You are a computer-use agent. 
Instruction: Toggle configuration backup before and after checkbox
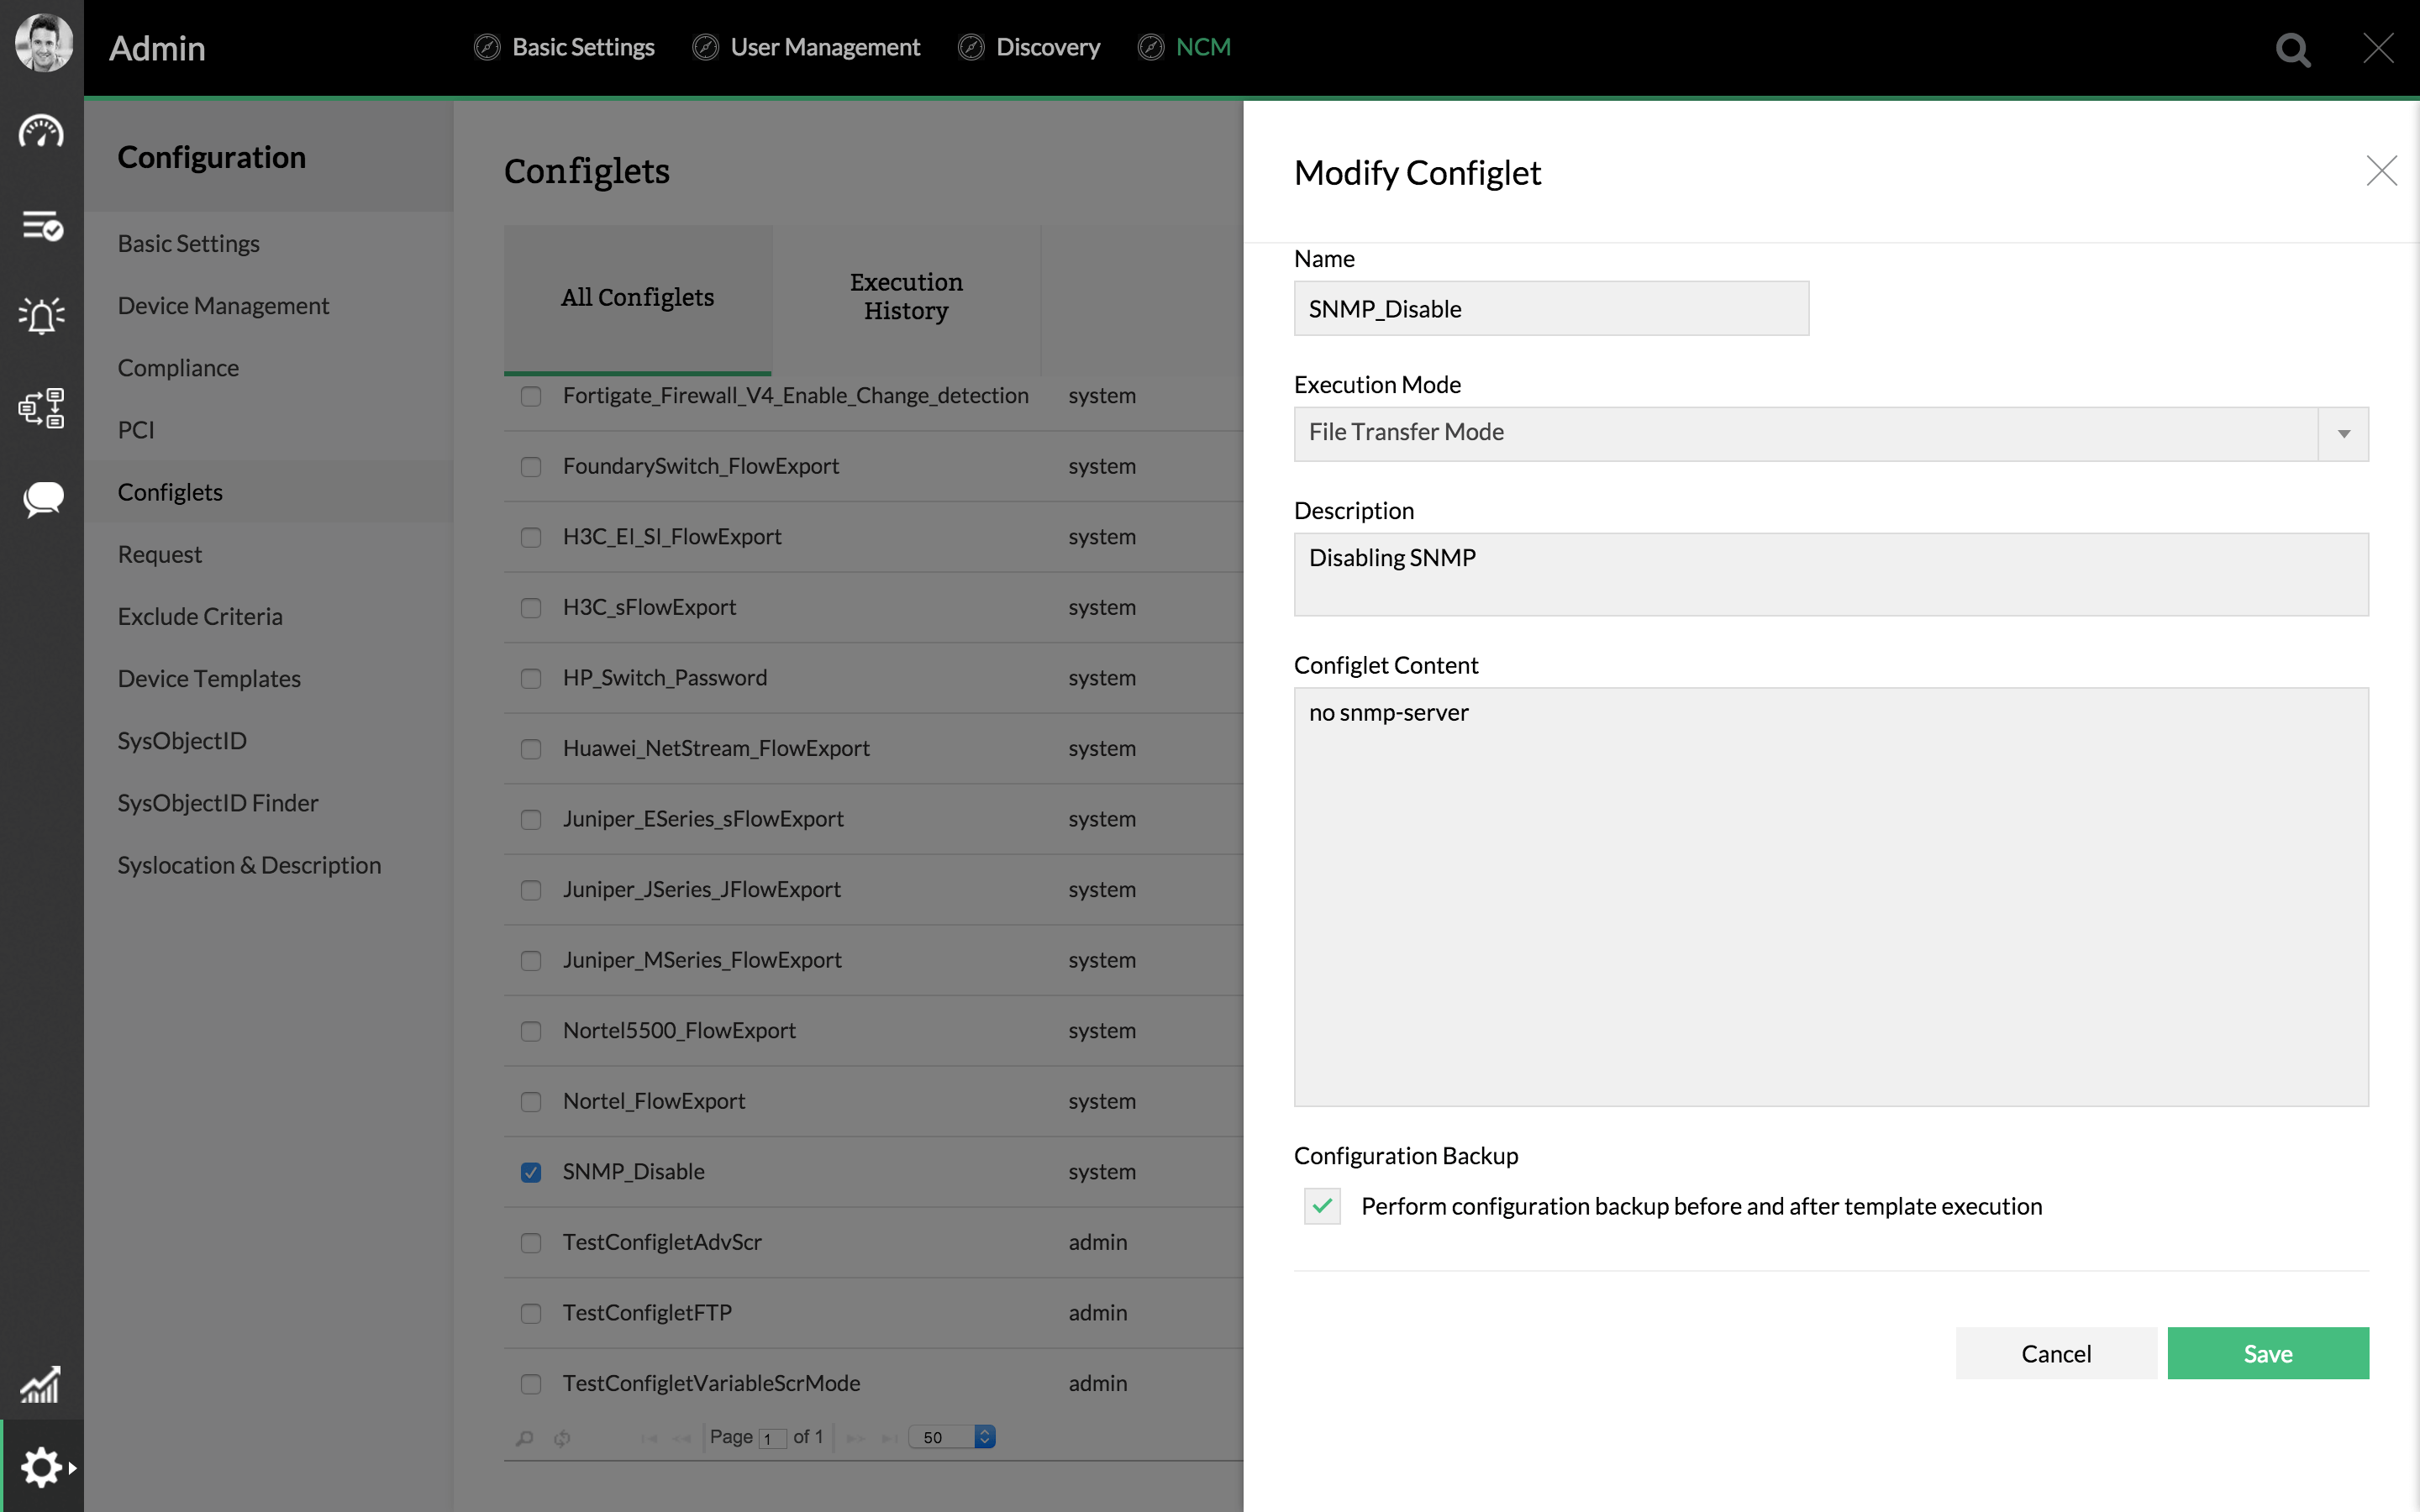coord(1322,1207)
